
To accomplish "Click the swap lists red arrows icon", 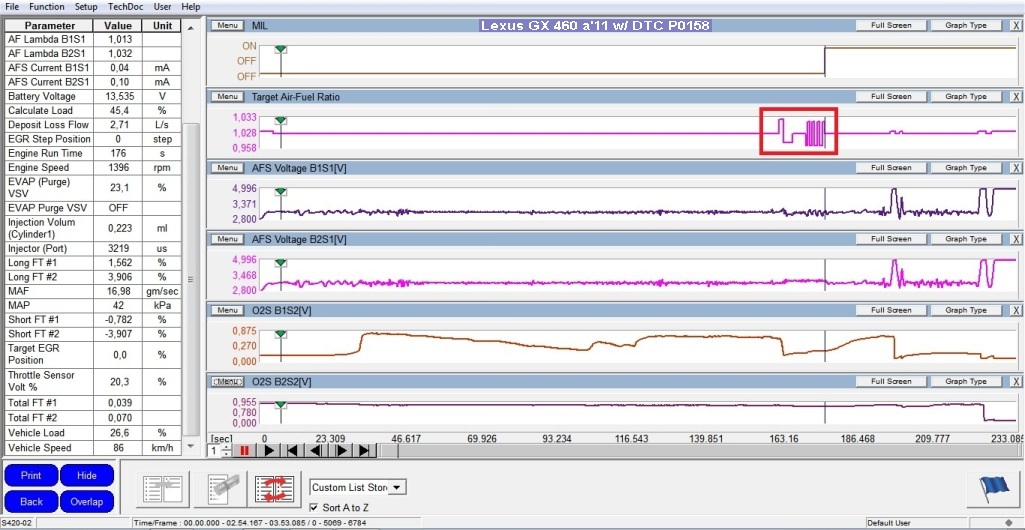I will [275, 489].
